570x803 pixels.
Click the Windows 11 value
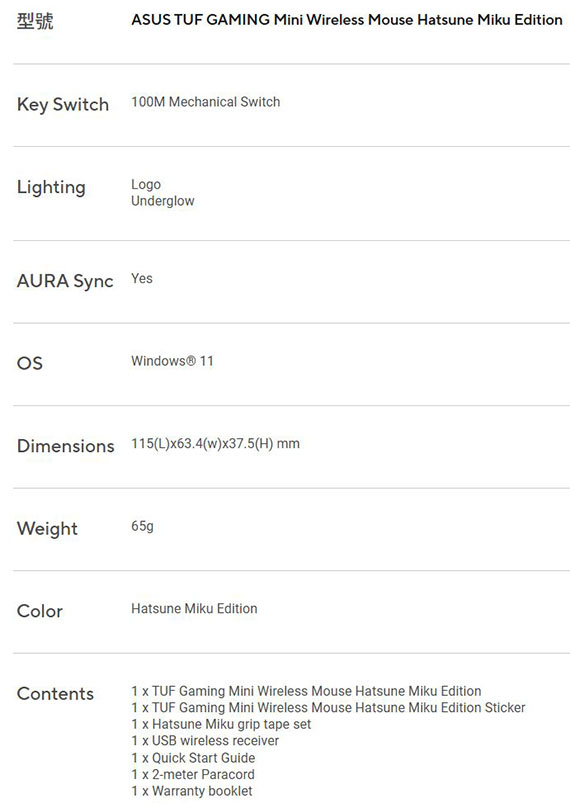click(172, 361)
